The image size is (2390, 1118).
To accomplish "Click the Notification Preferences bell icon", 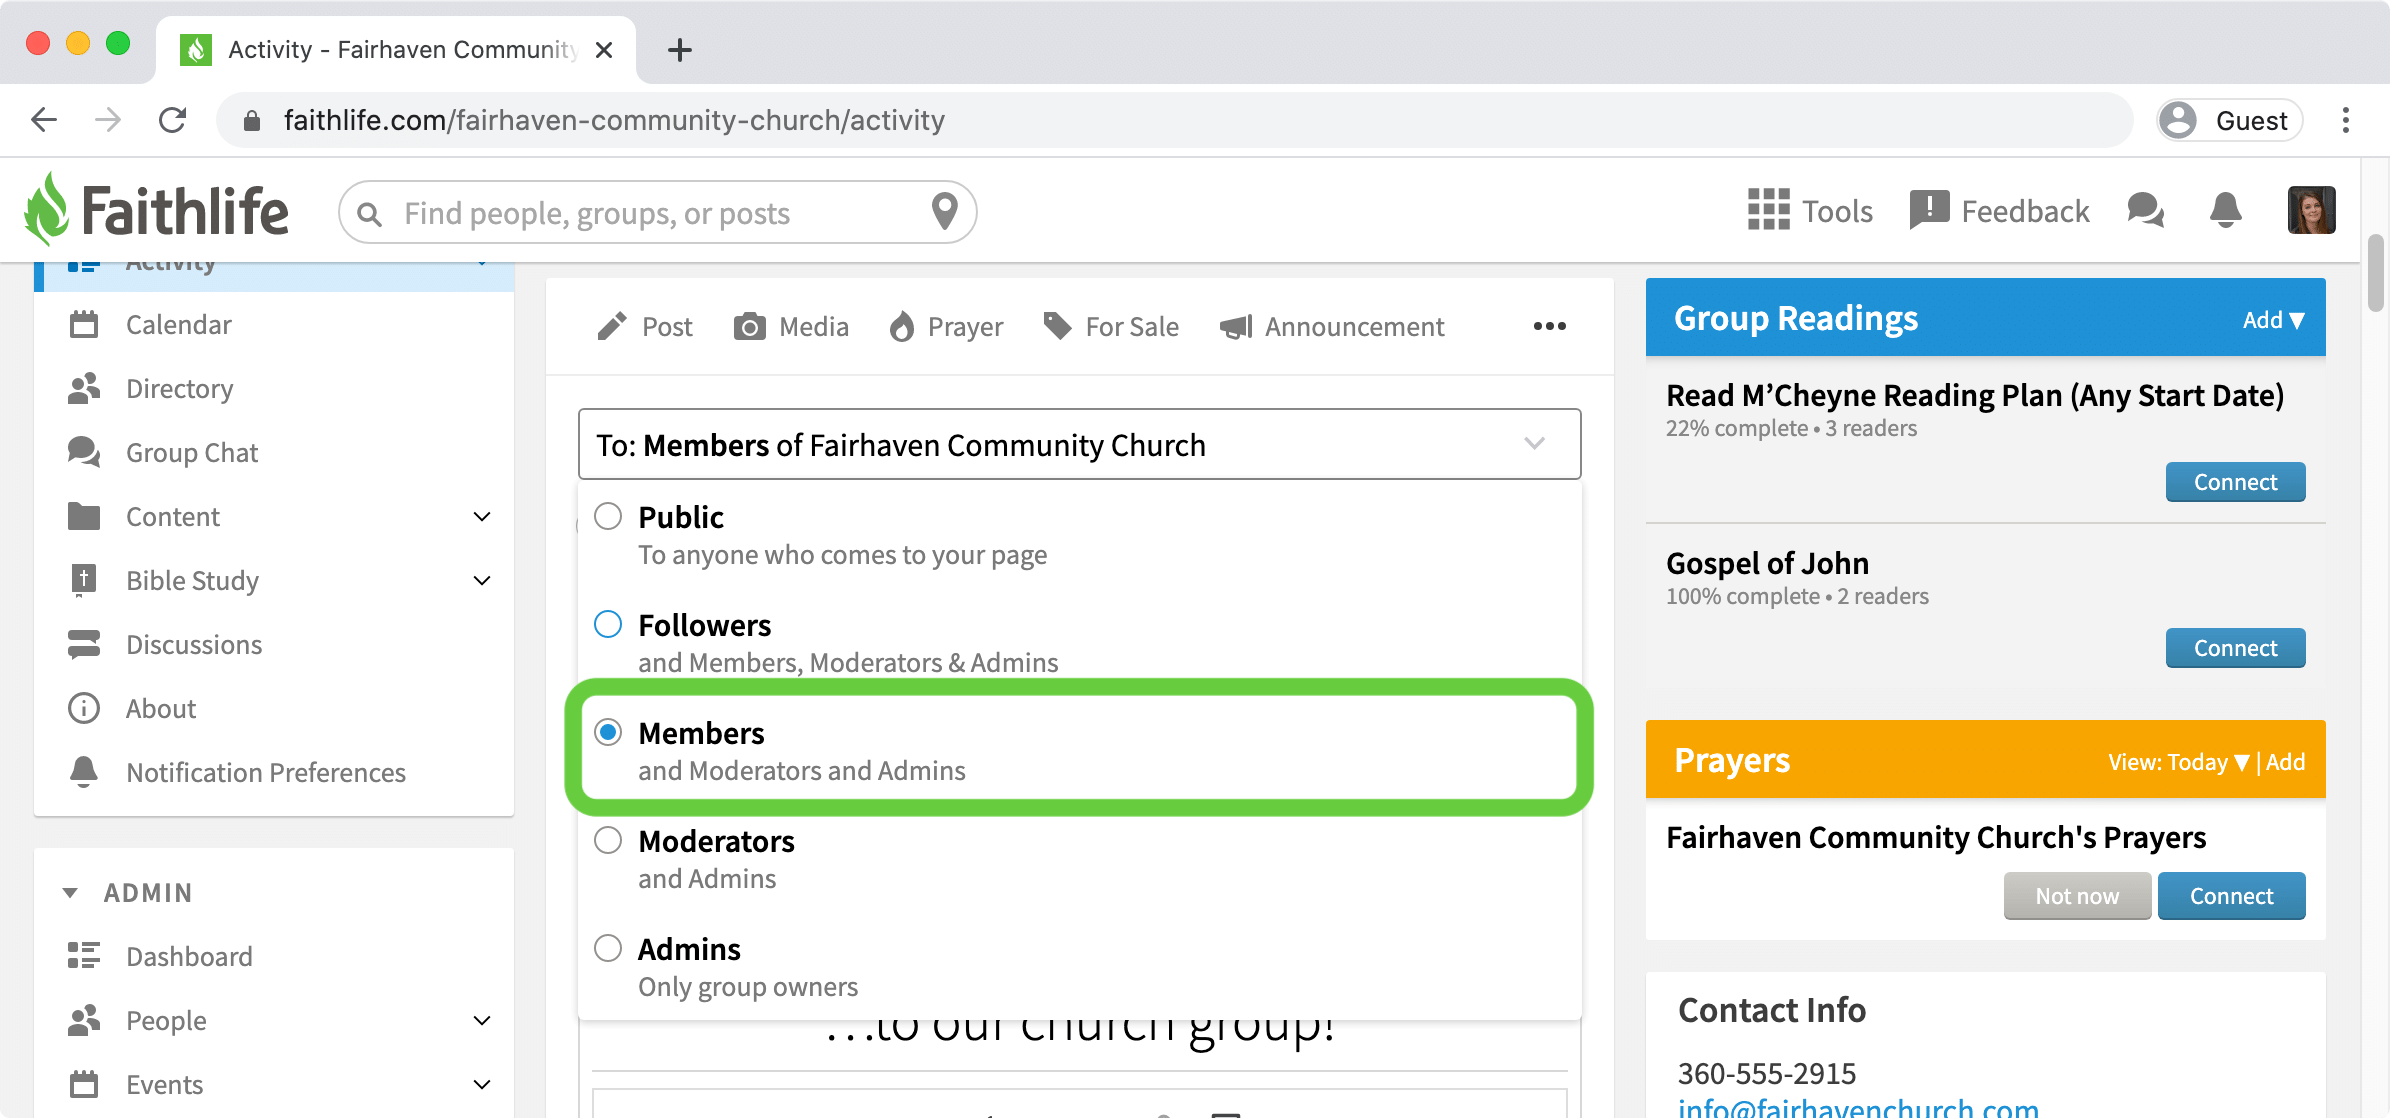I will coord(84,772).
